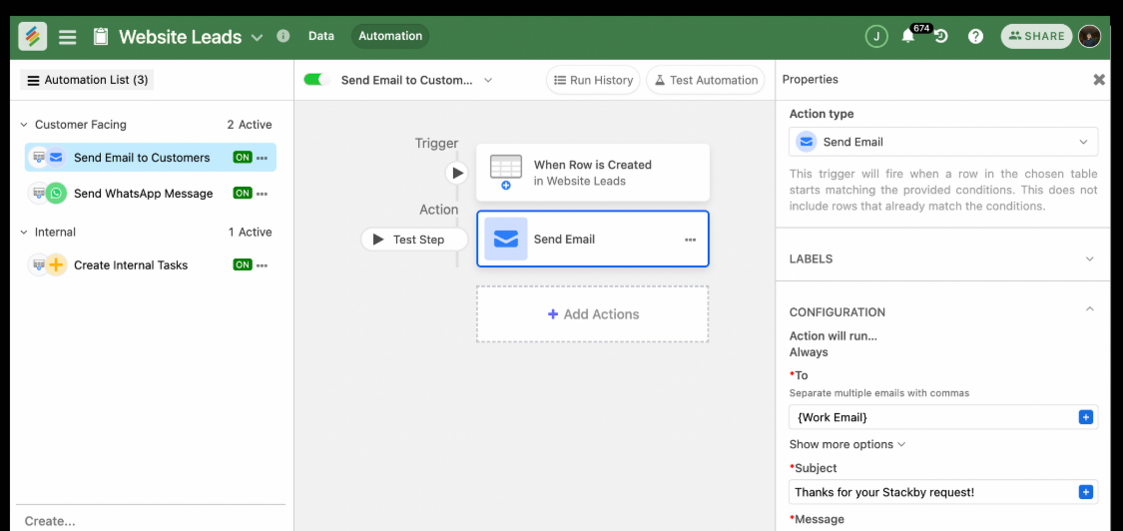Click the 'Always' text under Action will run

pos(809,352)
